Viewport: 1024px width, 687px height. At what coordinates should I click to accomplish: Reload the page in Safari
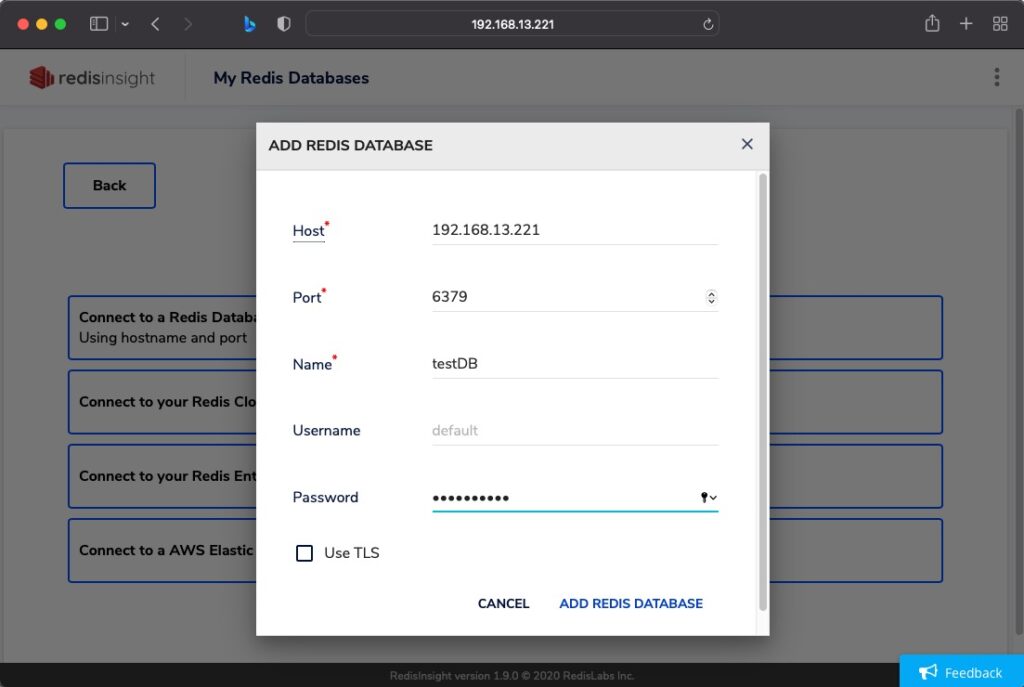tap(708, 24)
